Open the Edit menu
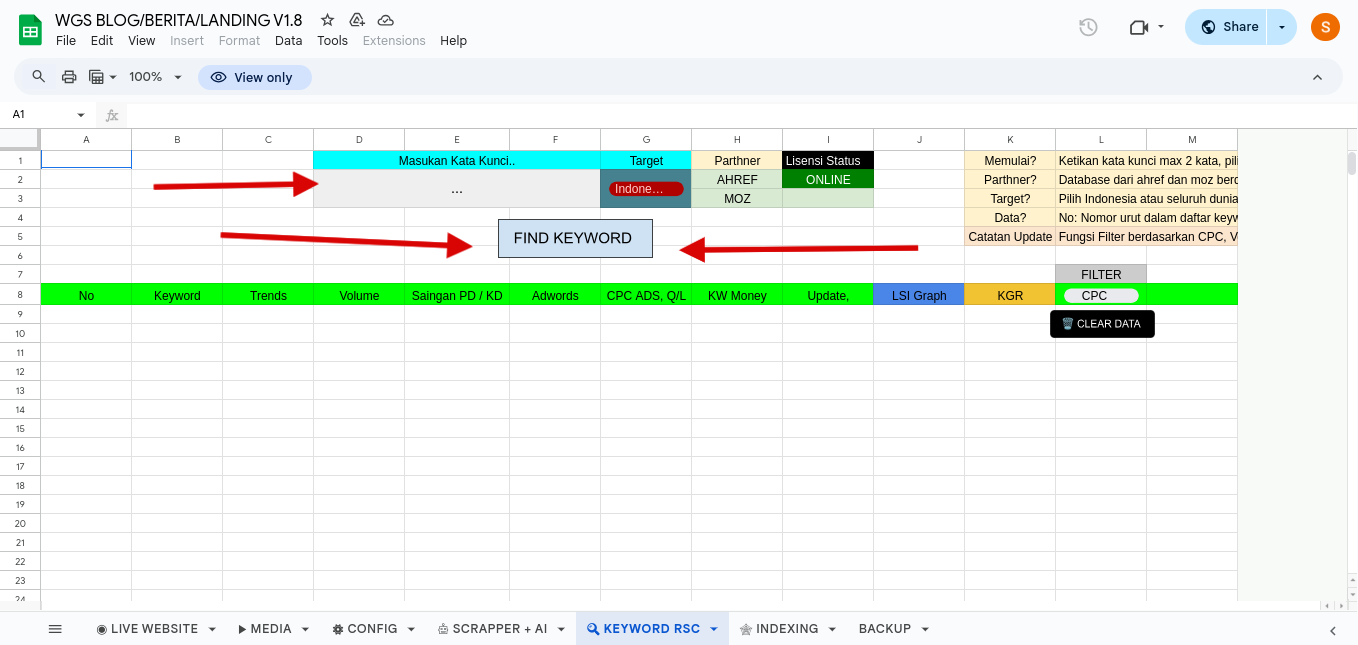Image resolution: width=1358 pixels, height=645 pixels. pos(102,41)
